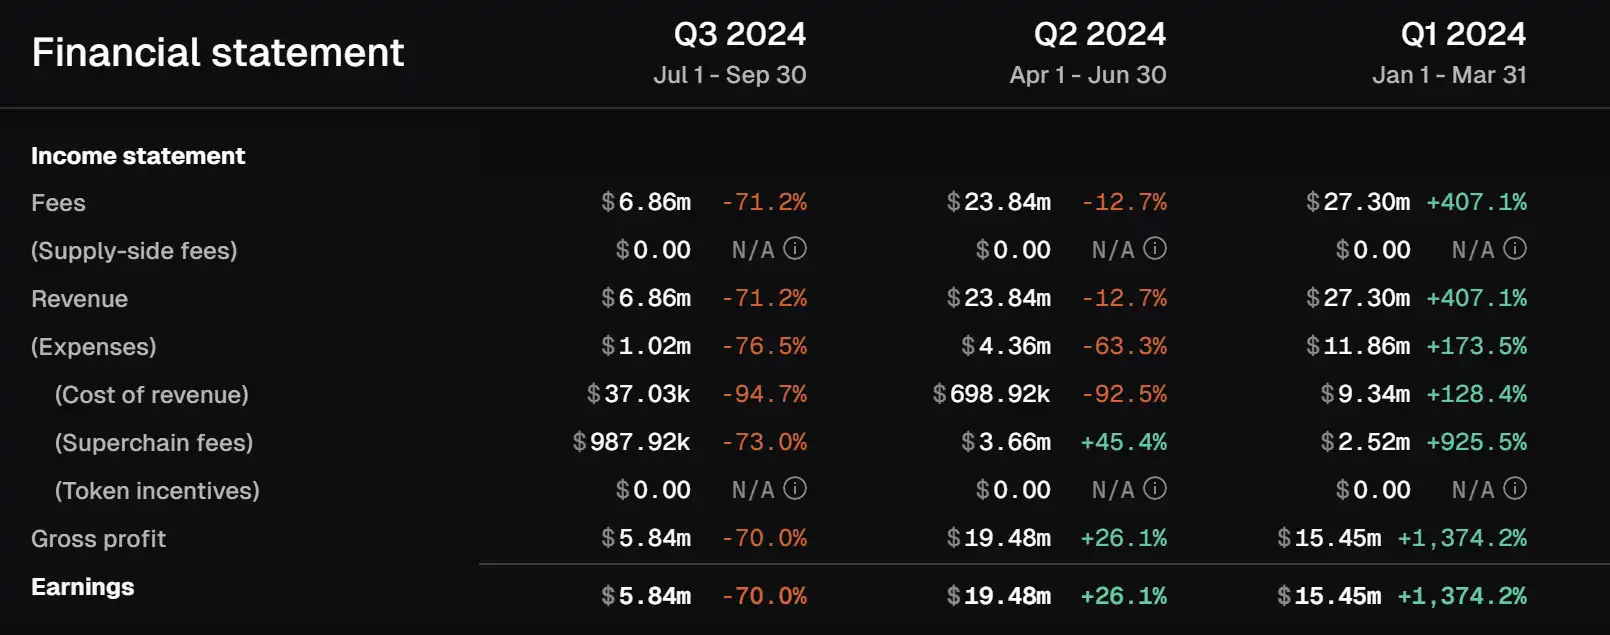Click the Fees row label
Image resolution: width=1610 pixels, height=635 pixels.
(58, 203)
